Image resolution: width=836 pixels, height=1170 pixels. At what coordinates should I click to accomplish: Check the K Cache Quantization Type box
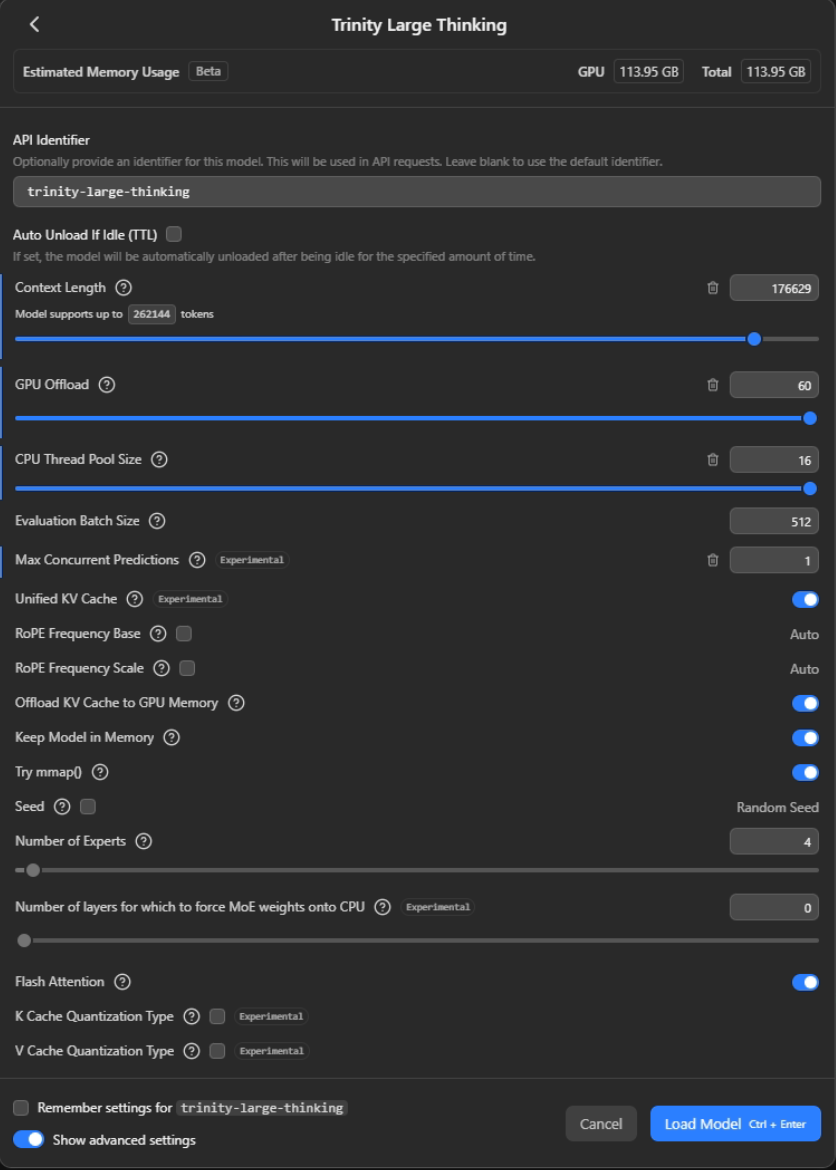(x=217, y=1016)
